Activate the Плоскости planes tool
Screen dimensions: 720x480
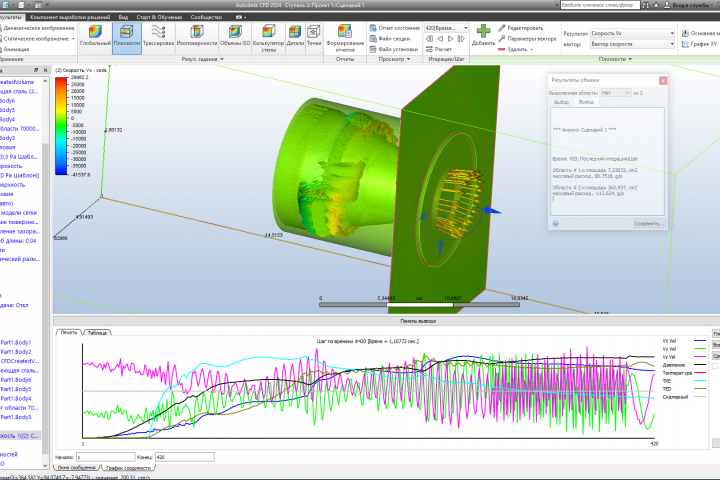[x=127, y=36]
